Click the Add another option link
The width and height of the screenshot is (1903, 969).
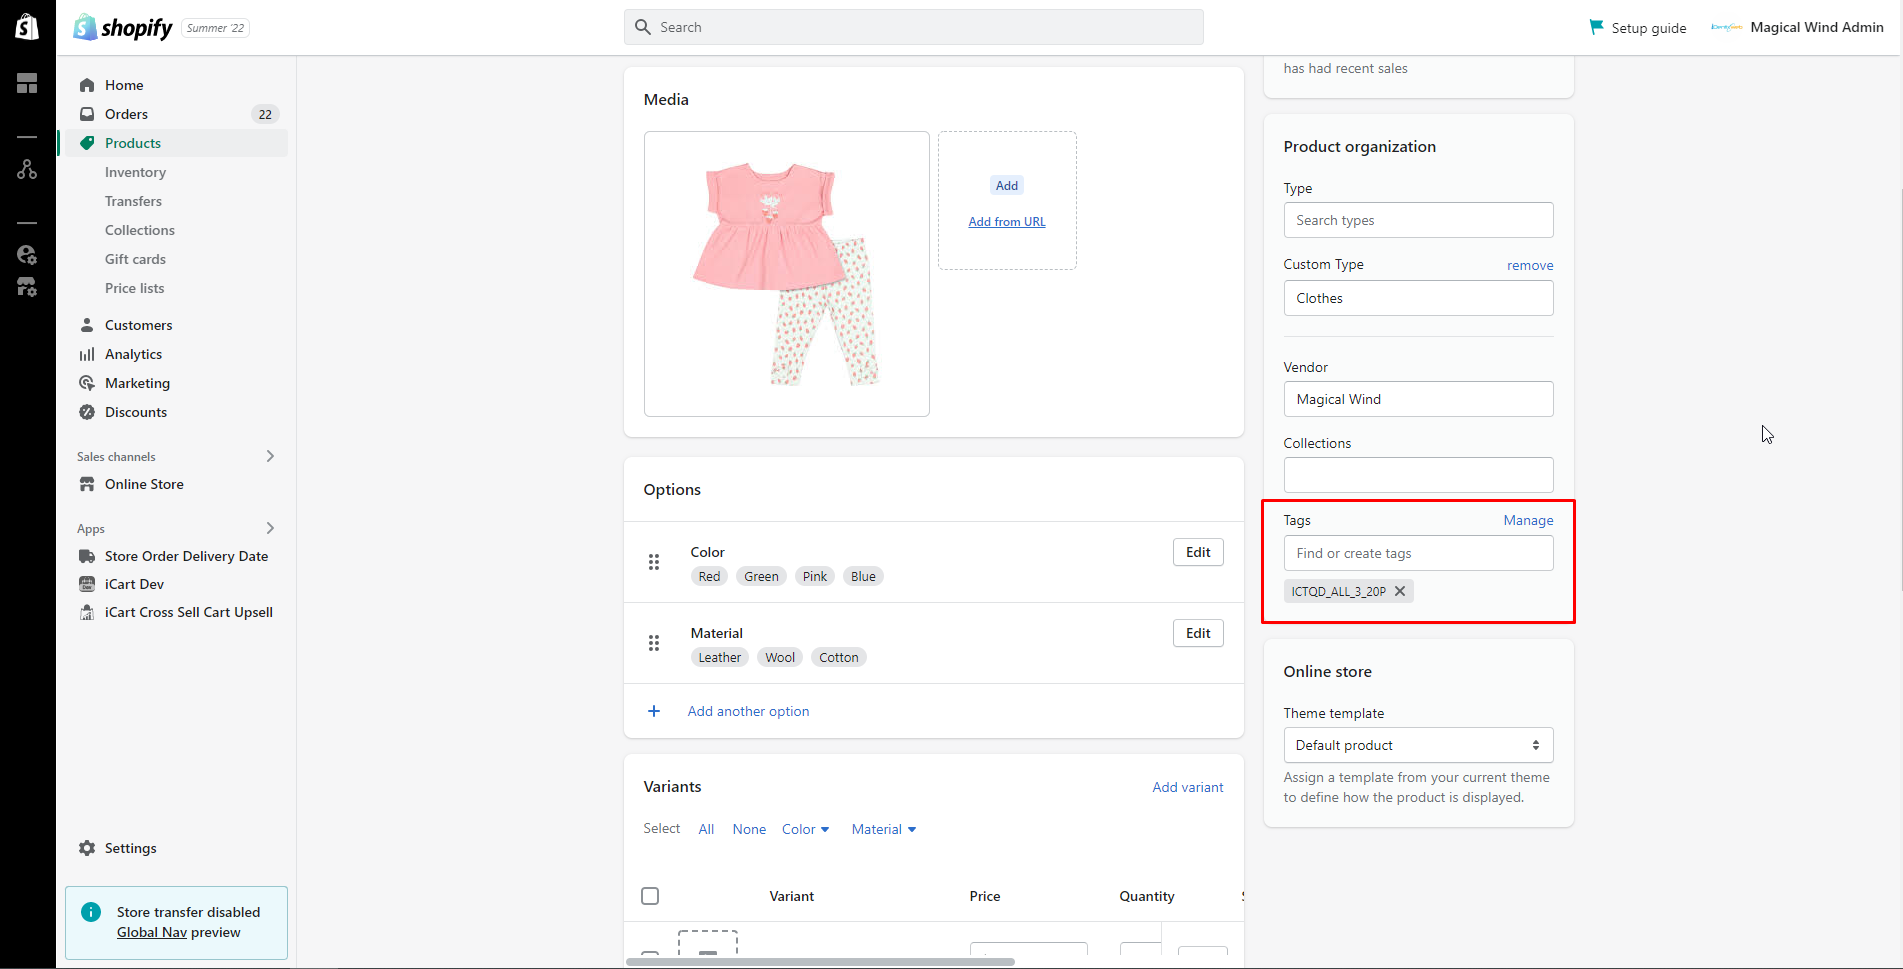tap(748, 711)
